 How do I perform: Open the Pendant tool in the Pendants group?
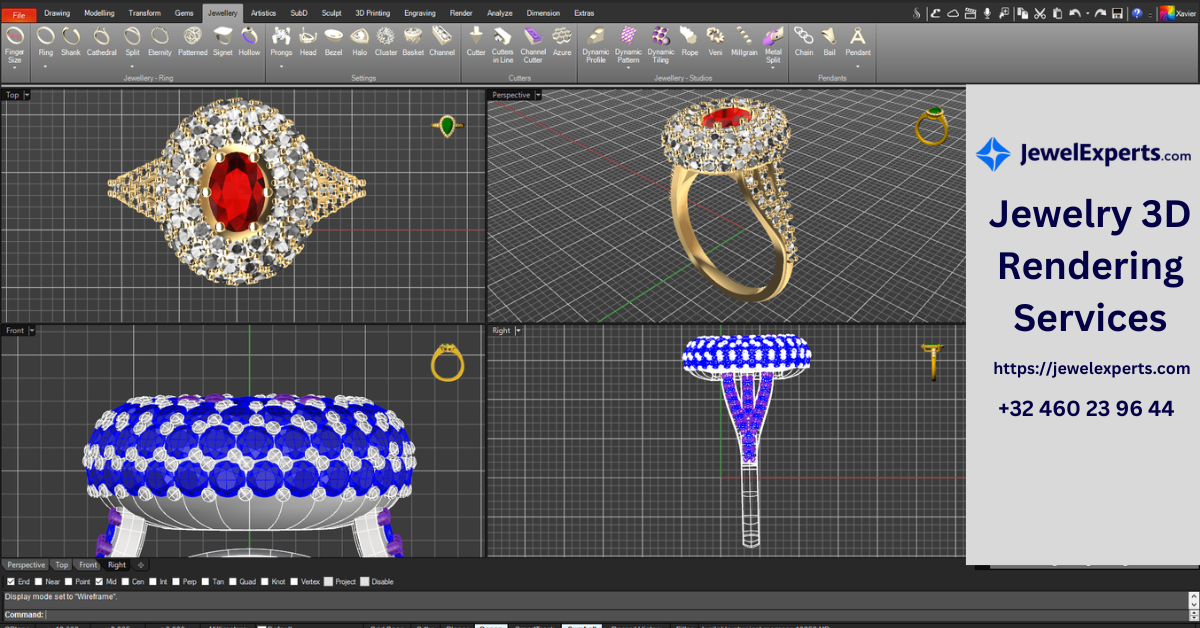[x=857, y=45]
